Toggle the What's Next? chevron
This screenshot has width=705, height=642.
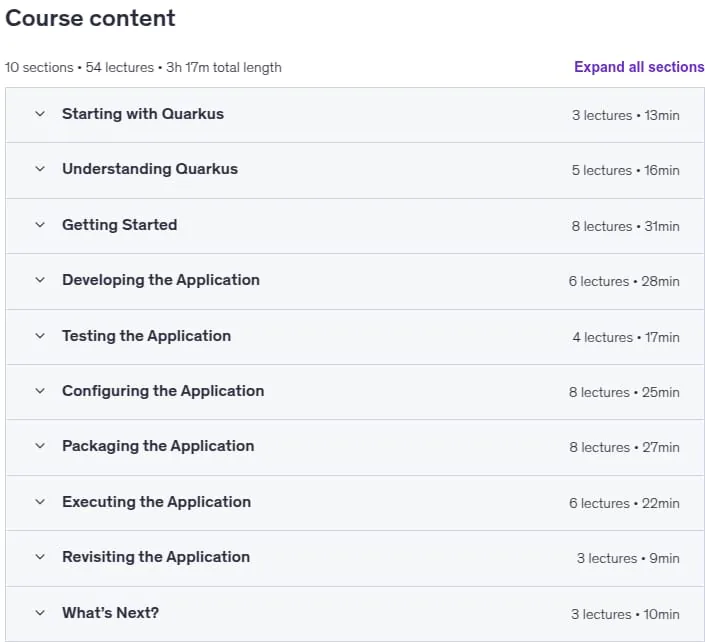(40, 613)
